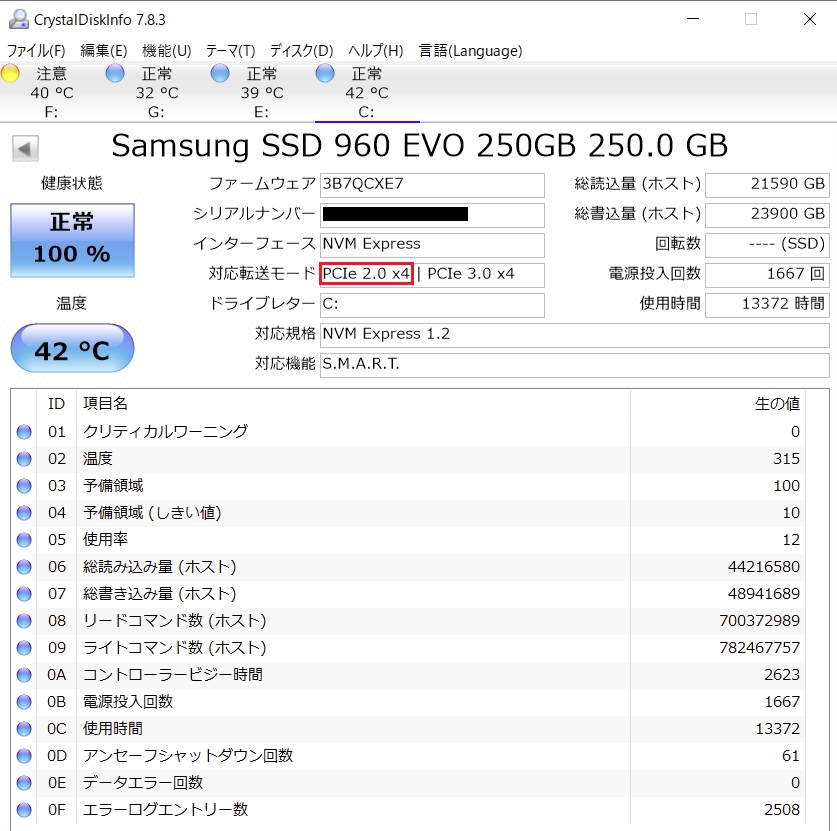Click the F: 40 °C disk label

tap(52, 93)
